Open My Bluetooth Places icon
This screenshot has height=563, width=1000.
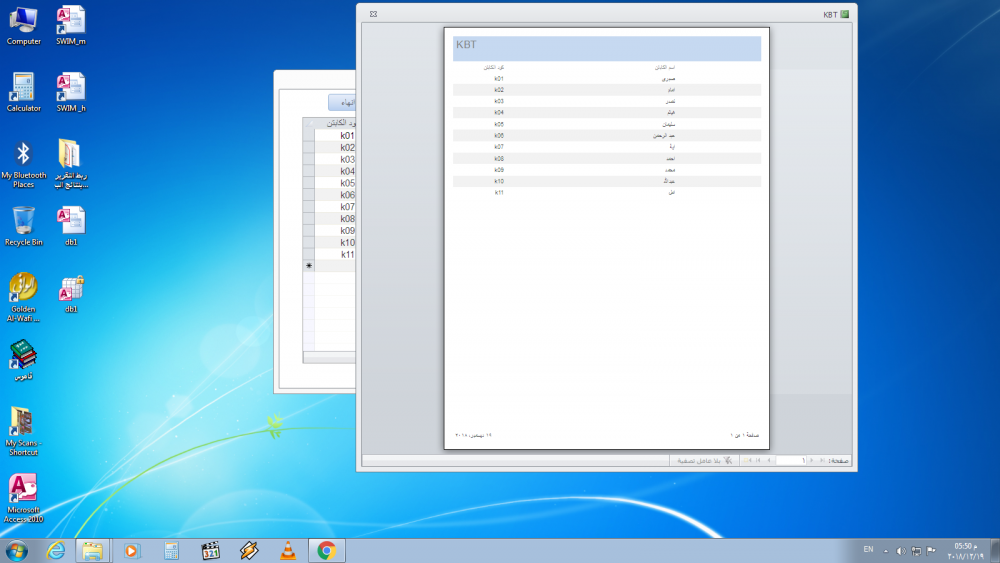(x=24, y=165)
